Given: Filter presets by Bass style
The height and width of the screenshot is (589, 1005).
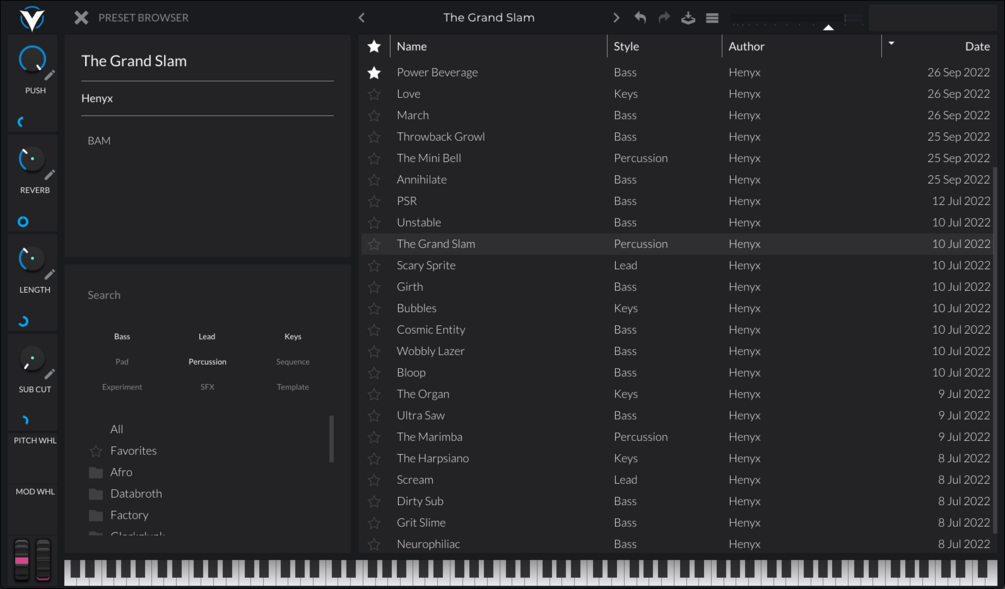Looking at the screenshot, I should (x=122, y=336).
